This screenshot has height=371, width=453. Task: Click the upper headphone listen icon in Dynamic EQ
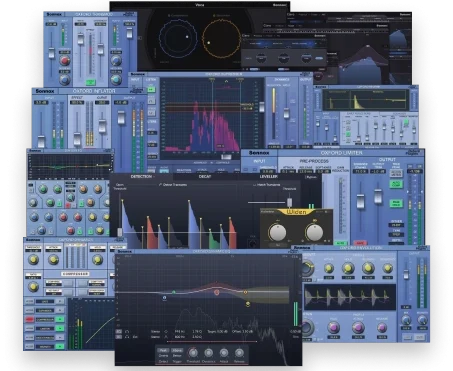point(127,332)
